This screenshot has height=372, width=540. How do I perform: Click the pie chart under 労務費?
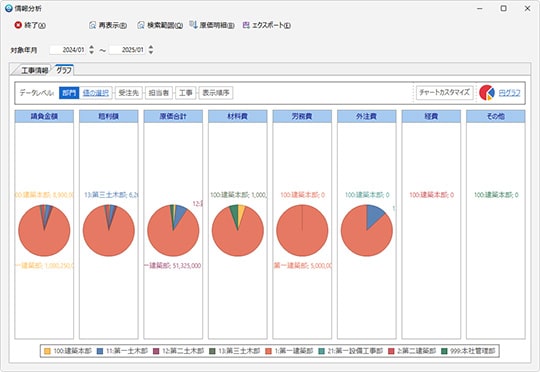pos(302,230)
